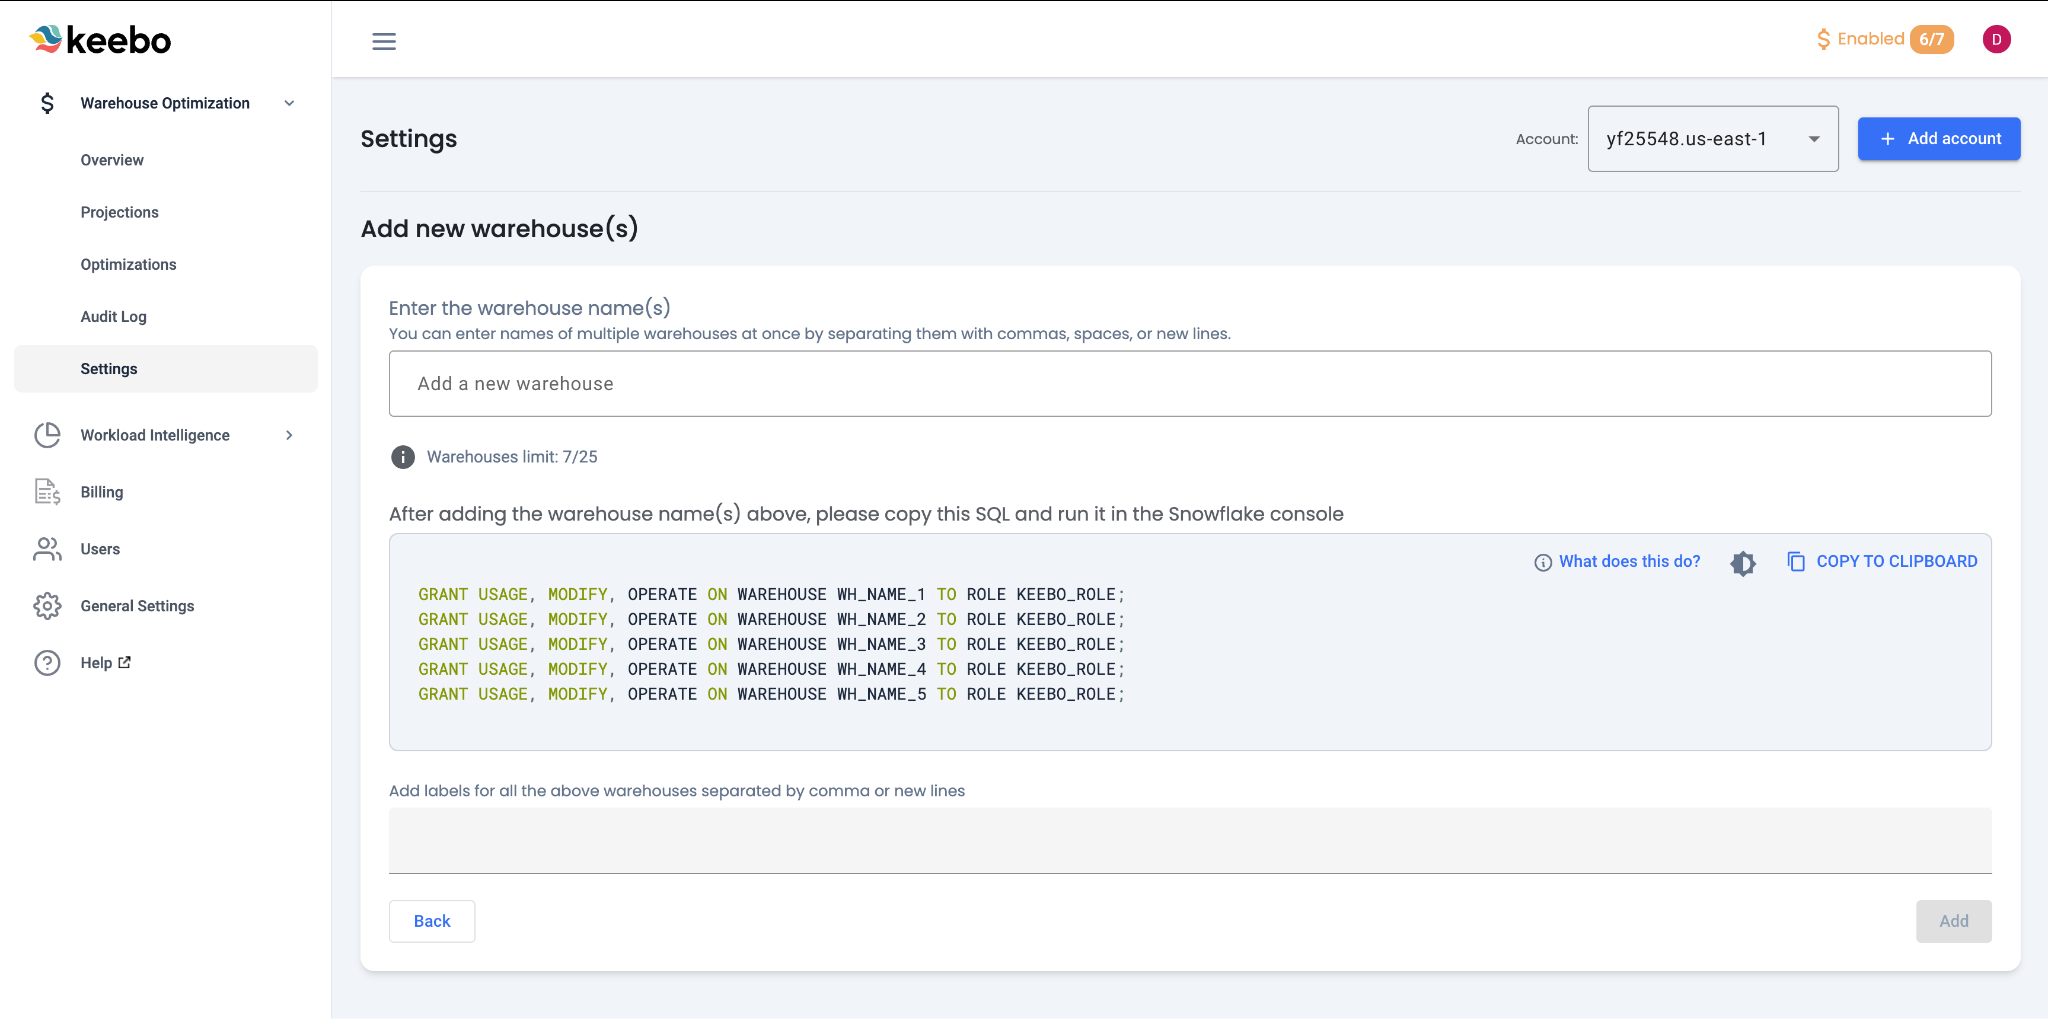Click the keebo logo
Viewport: 2048px width, 1019px height.
point(101,40)
